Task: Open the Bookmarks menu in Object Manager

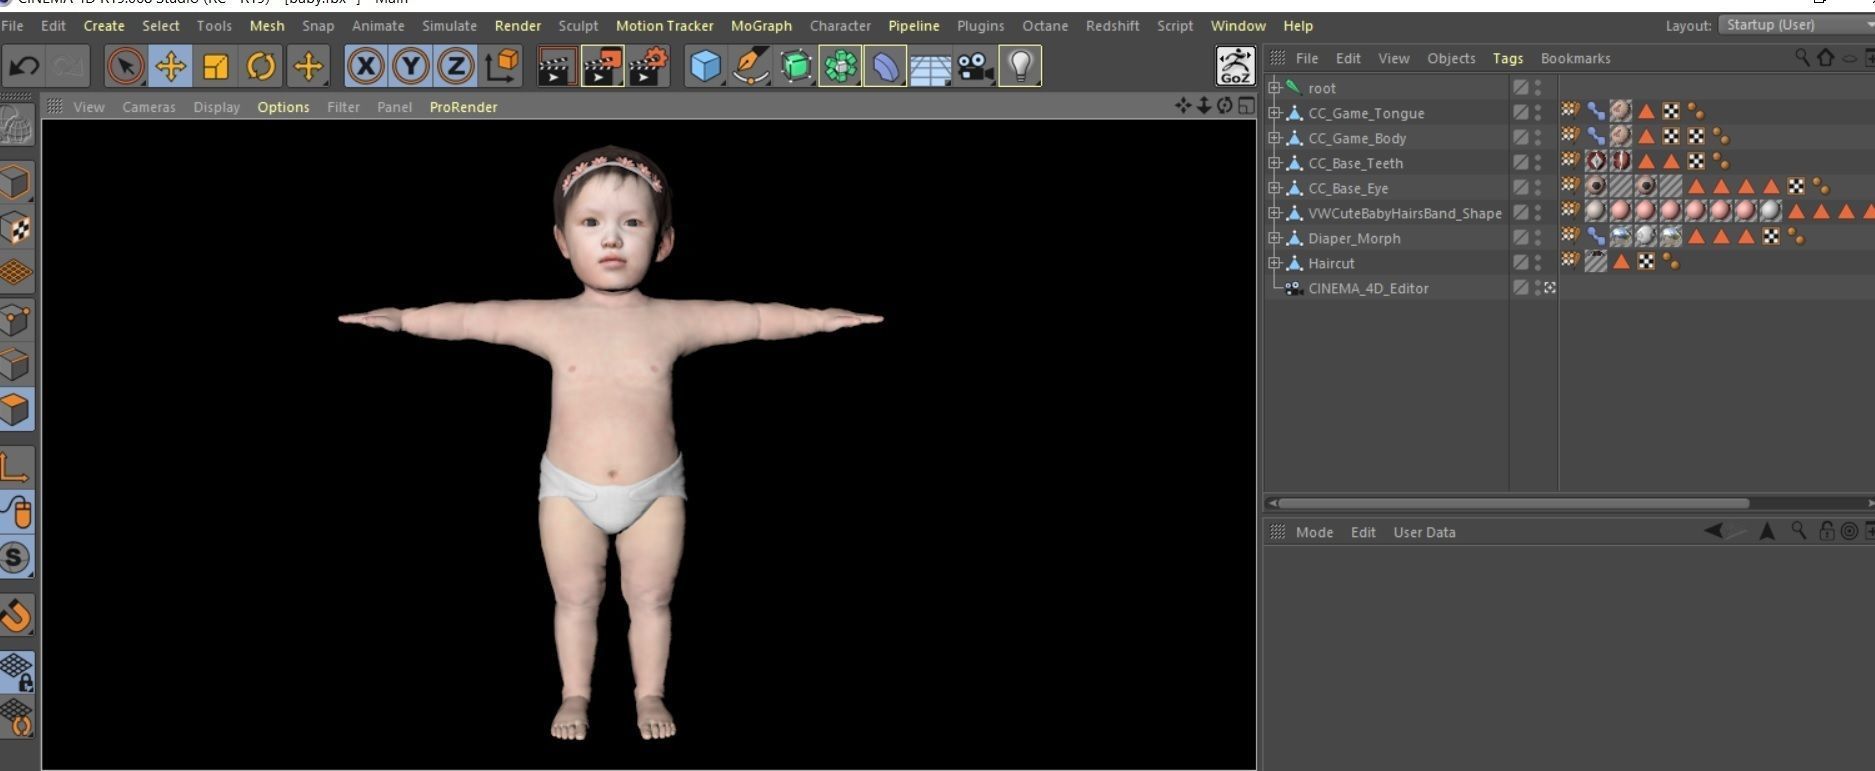Action: (x=1575, y=59)
